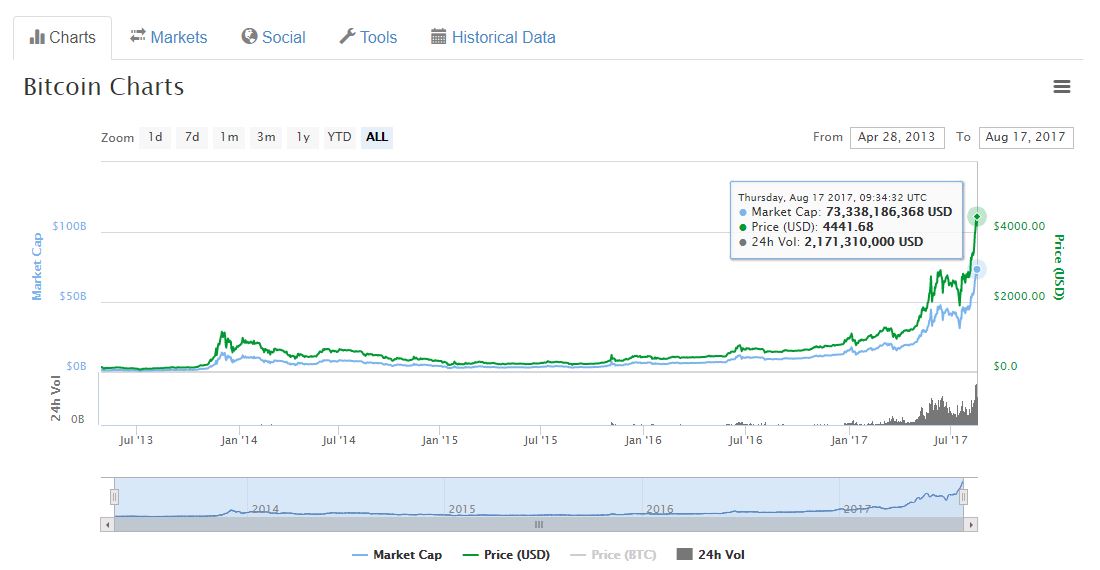The width and height of the screenshot is (1100, 570).
Task: Select the ALL zoom range
Action: coord(377,137)
